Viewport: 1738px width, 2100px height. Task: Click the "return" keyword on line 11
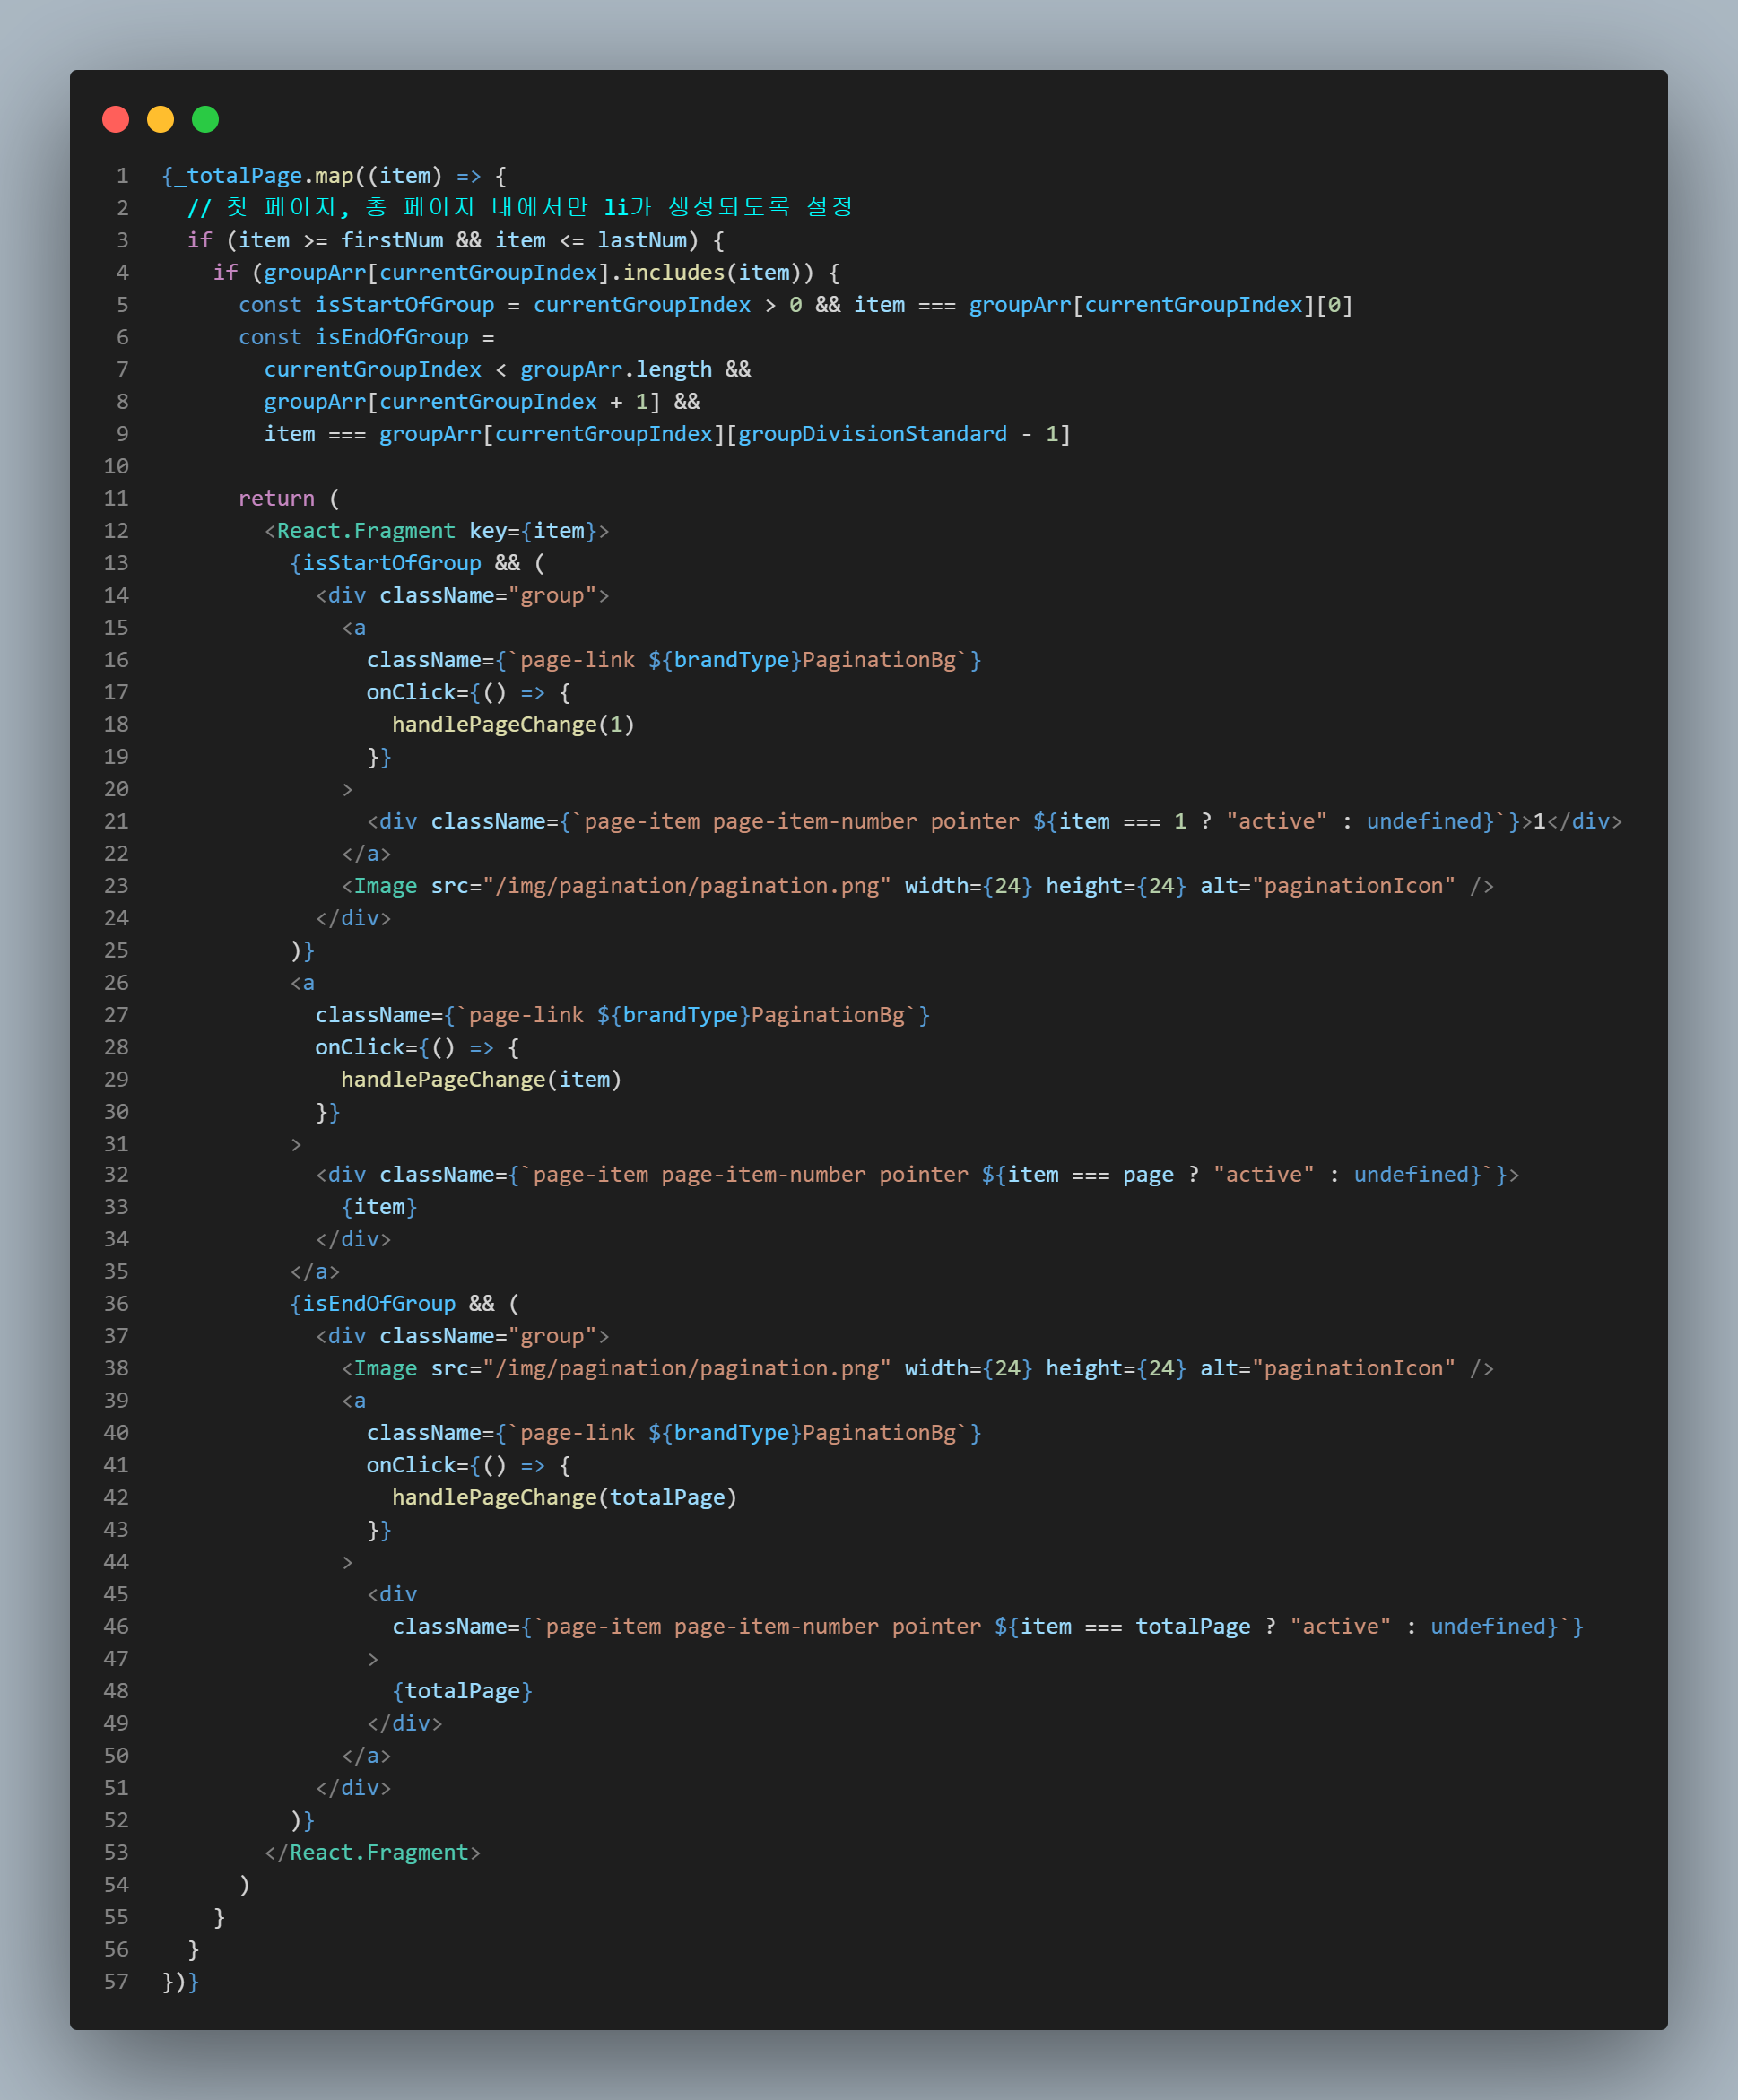276,498
